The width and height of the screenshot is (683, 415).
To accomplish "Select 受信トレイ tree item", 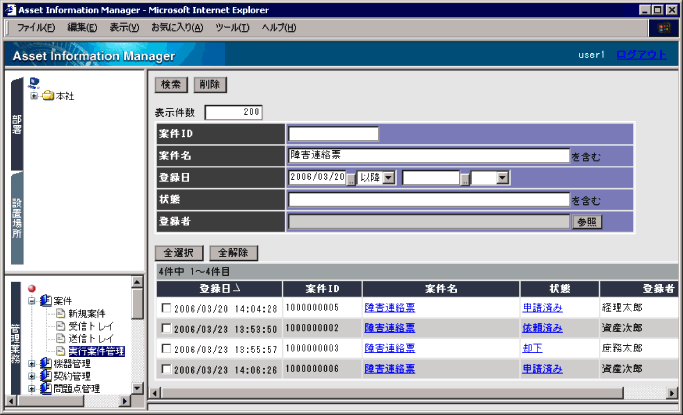I will click(x=91, y=326).
